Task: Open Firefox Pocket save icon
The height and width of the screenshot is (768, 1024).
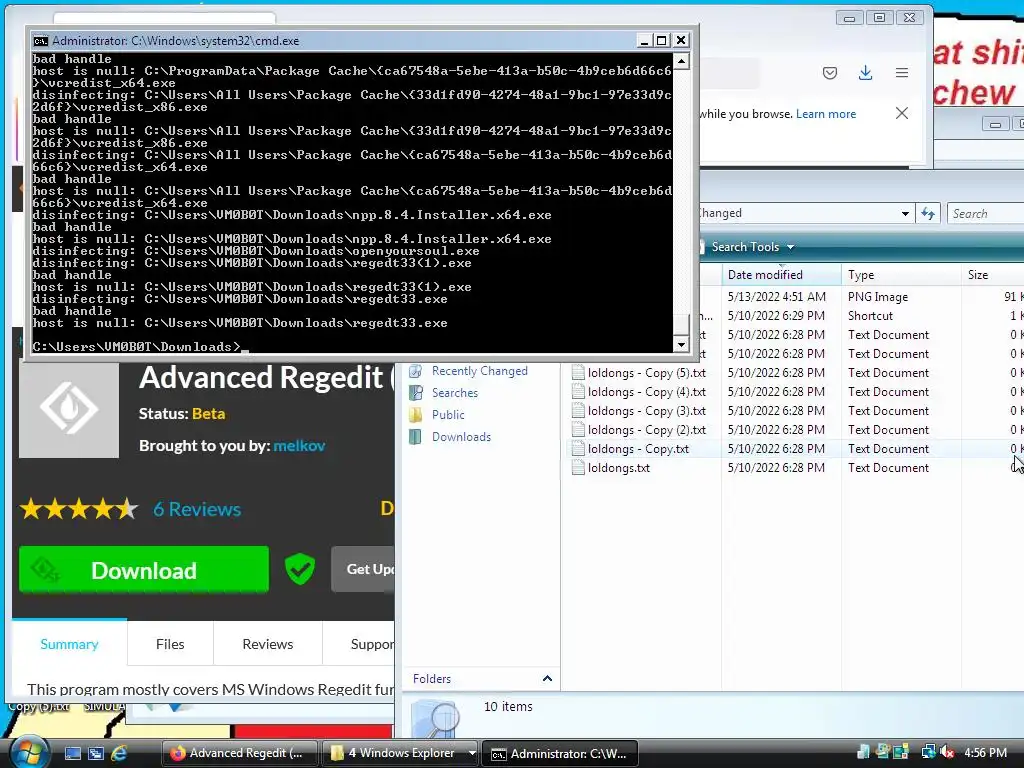Action: (829, 73)
